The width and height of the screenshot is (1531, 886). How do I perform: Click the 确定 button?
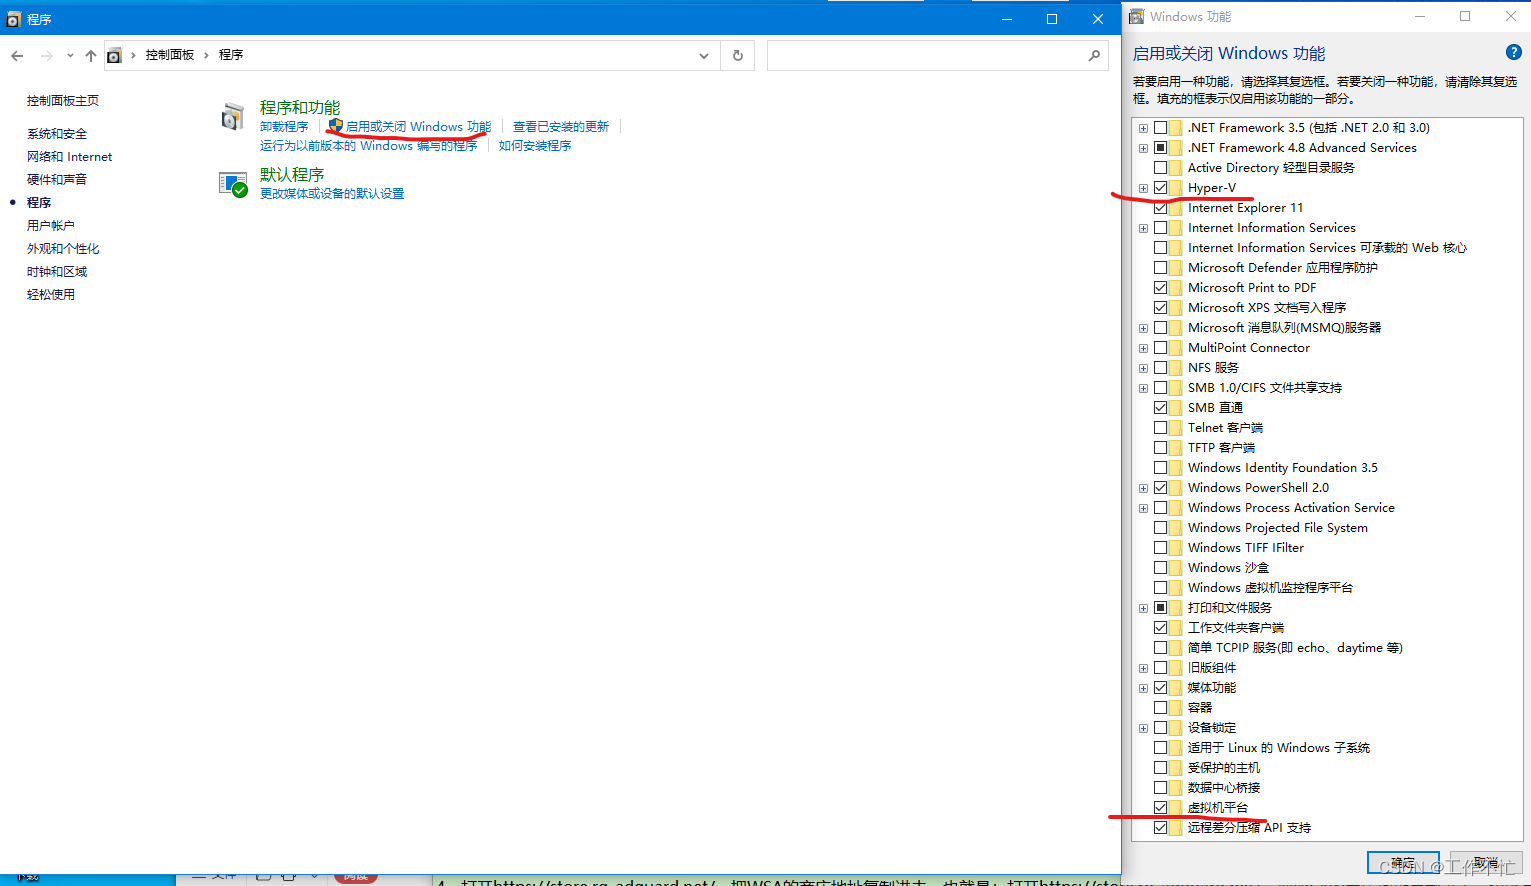[1402, 863]
